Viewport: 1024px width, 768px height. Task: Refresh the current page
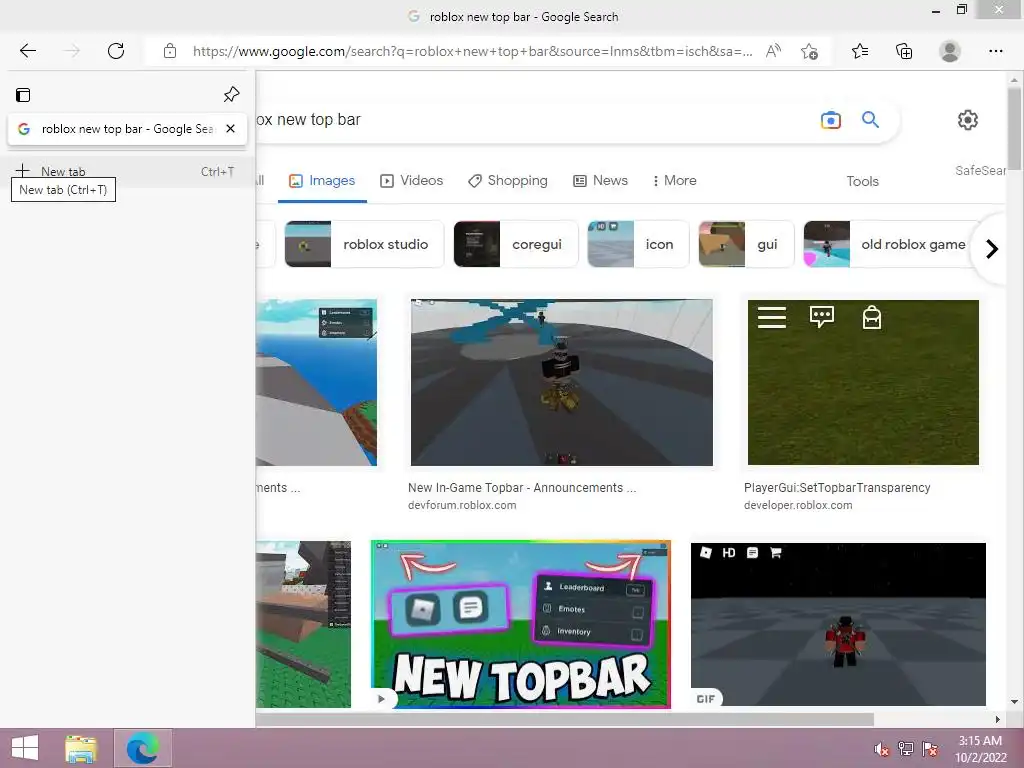point(116,51)
